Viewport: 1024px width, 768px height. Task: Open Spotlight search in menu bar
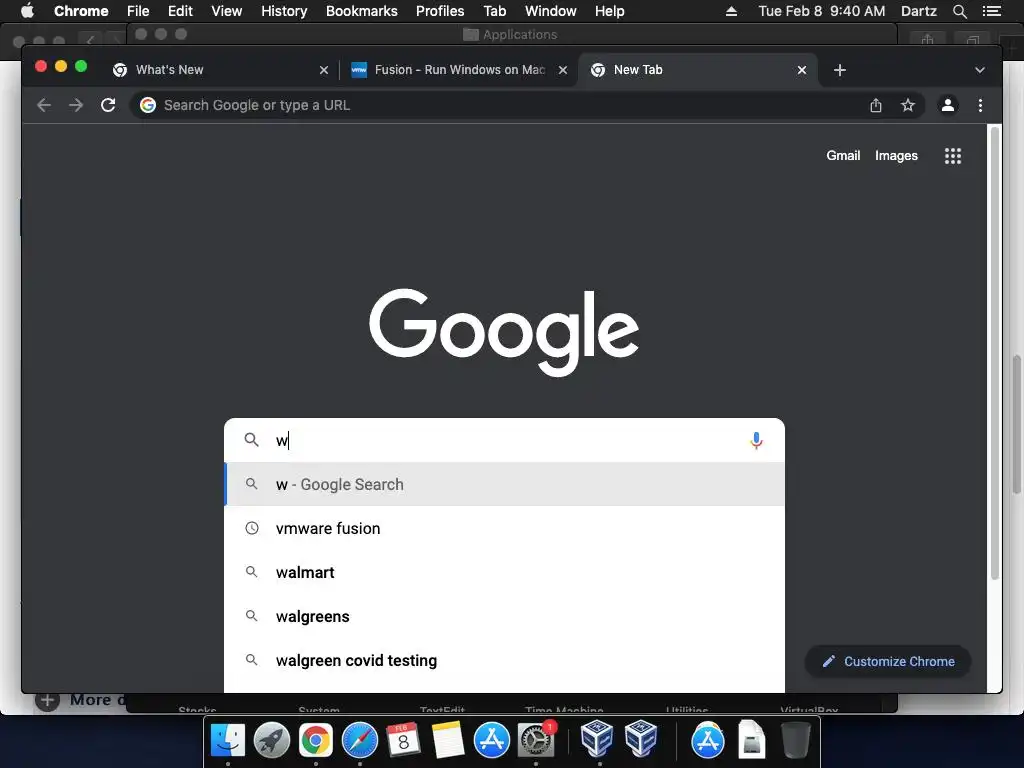[x=959, y=11]
